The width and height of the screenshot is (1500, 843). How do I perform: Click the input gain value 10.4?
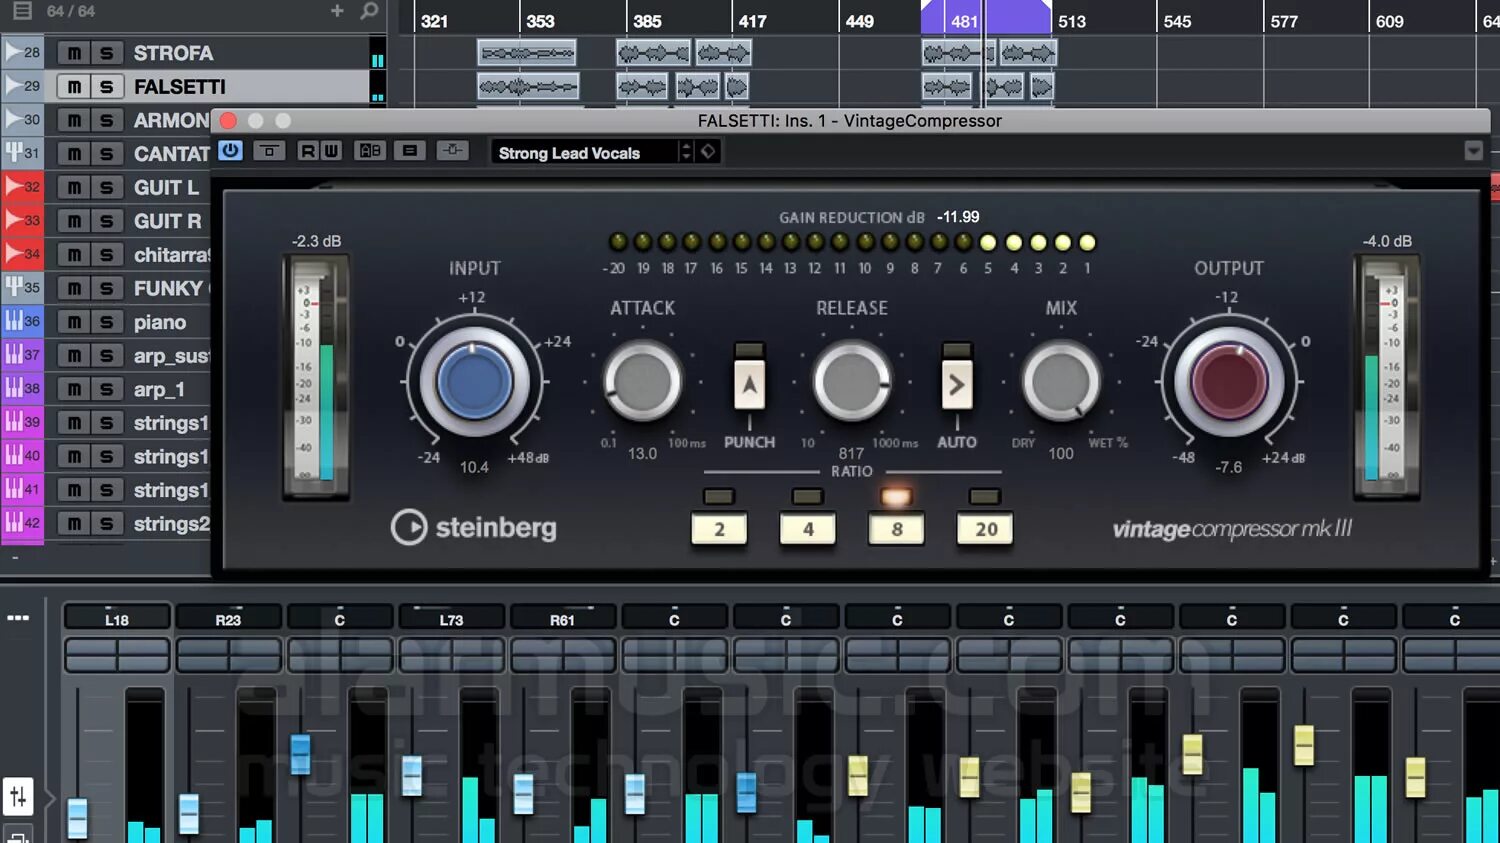[x=474, y=467]
